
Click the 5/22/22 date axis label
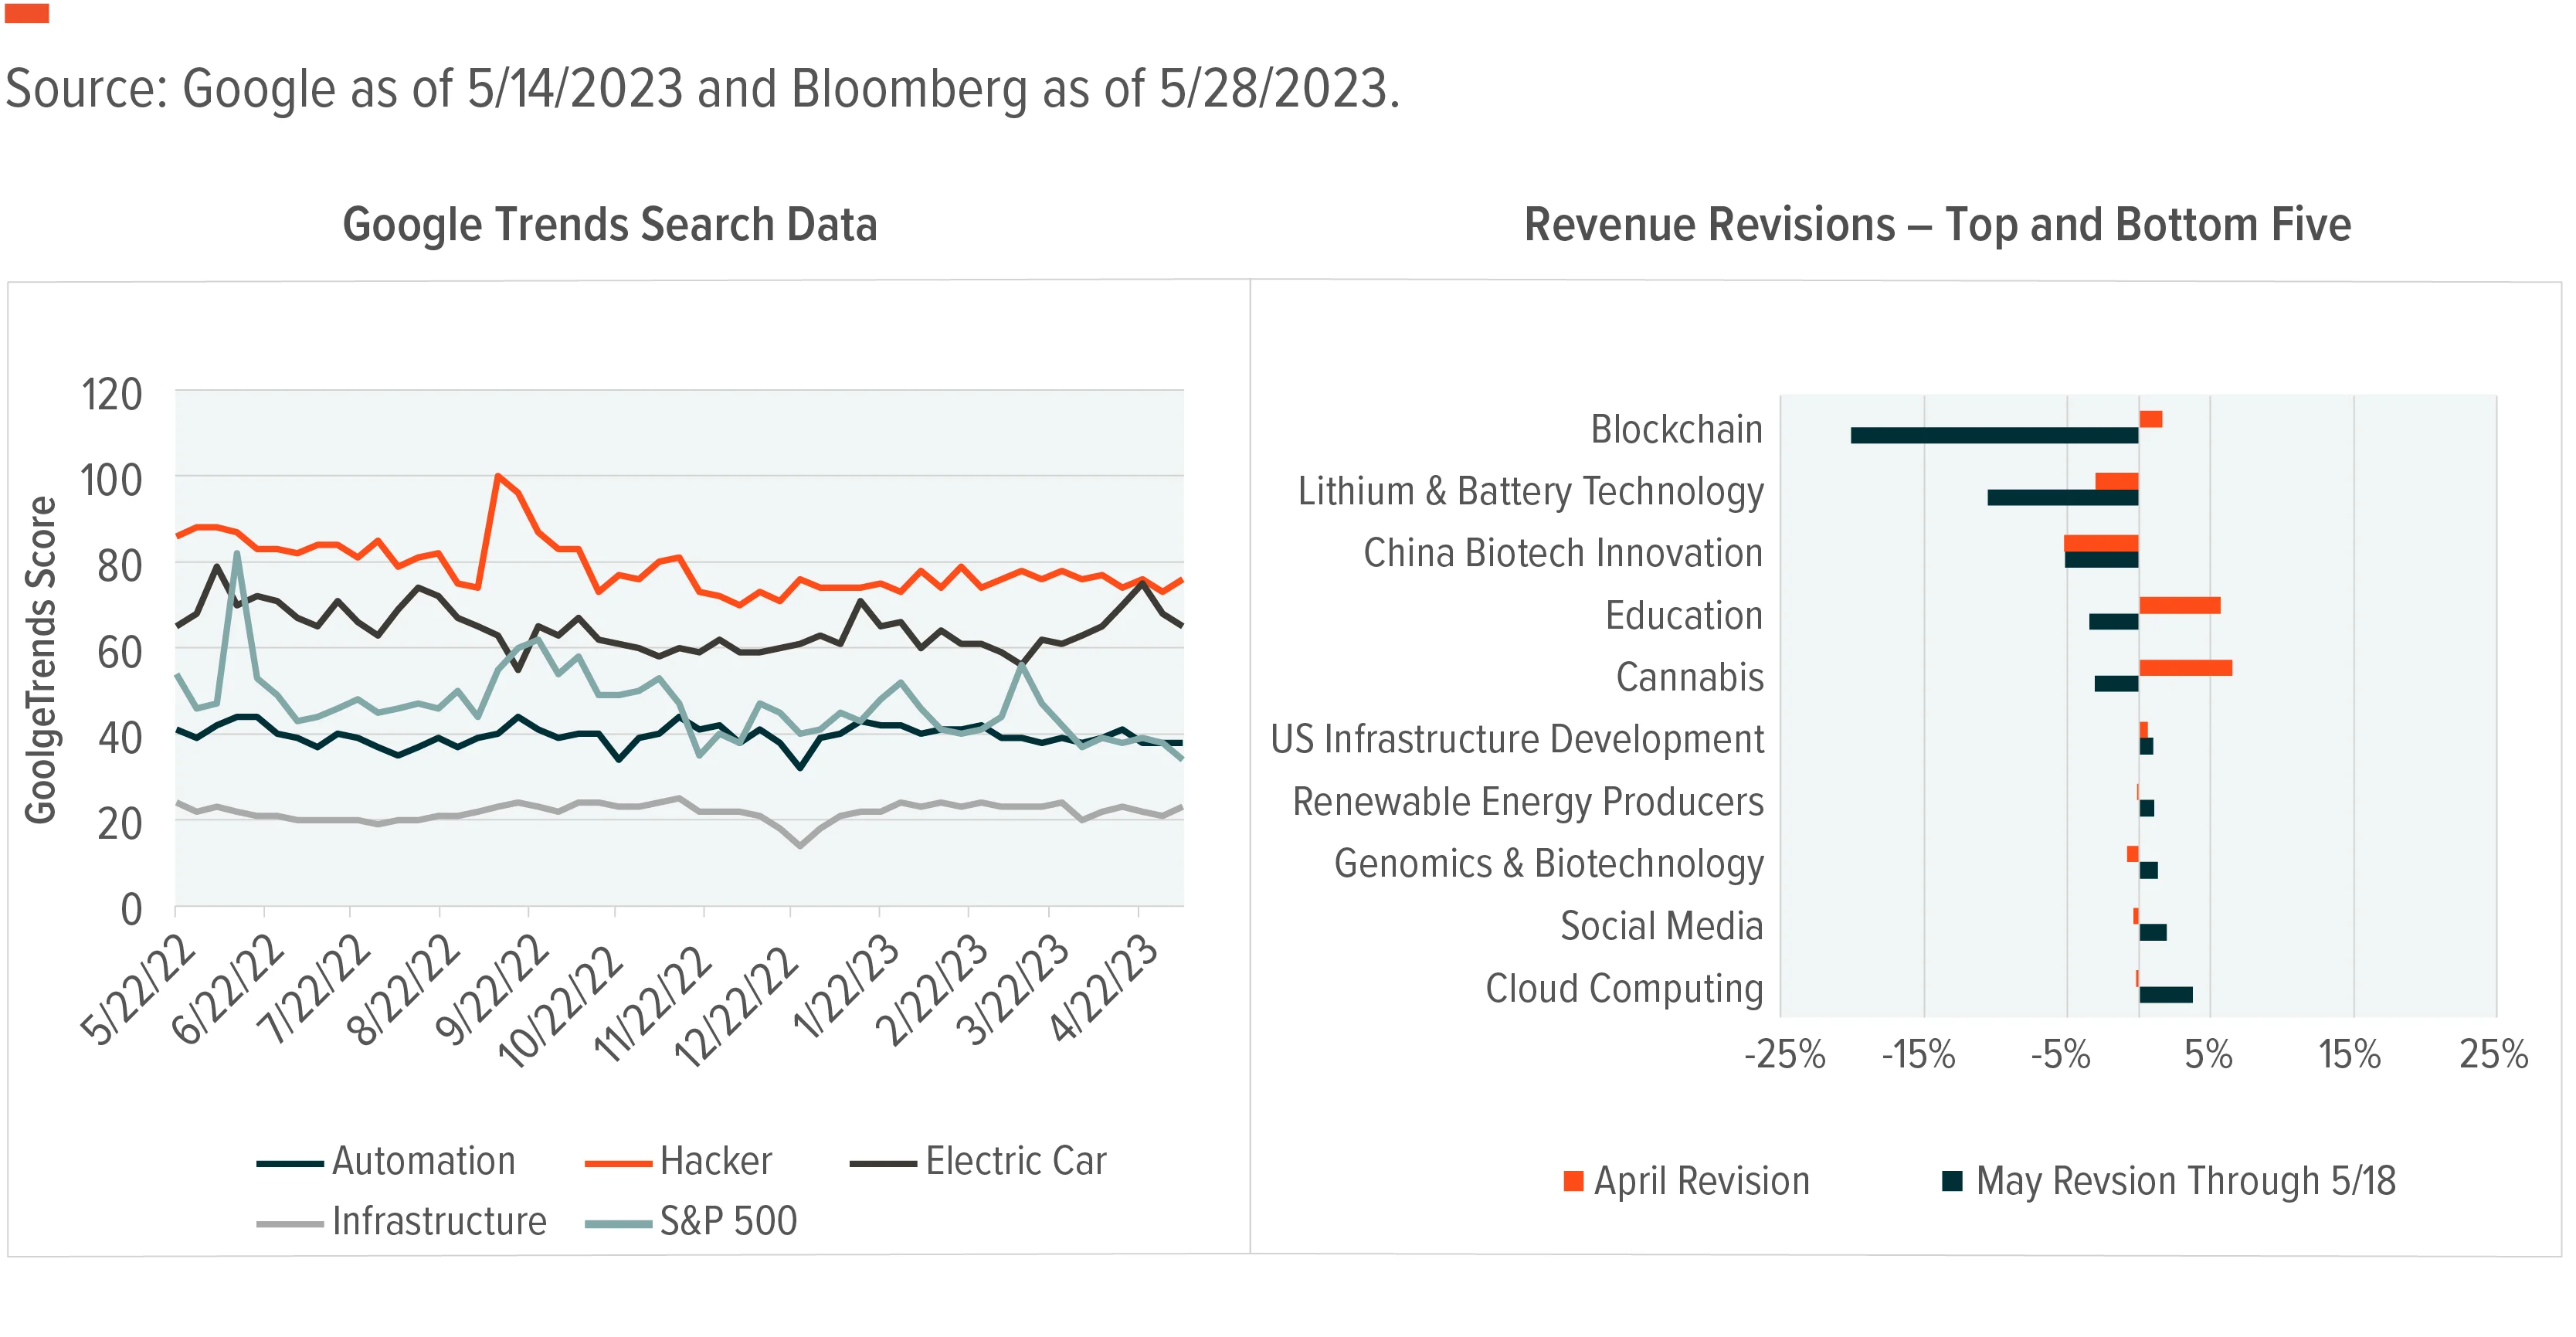coord(138,989)
